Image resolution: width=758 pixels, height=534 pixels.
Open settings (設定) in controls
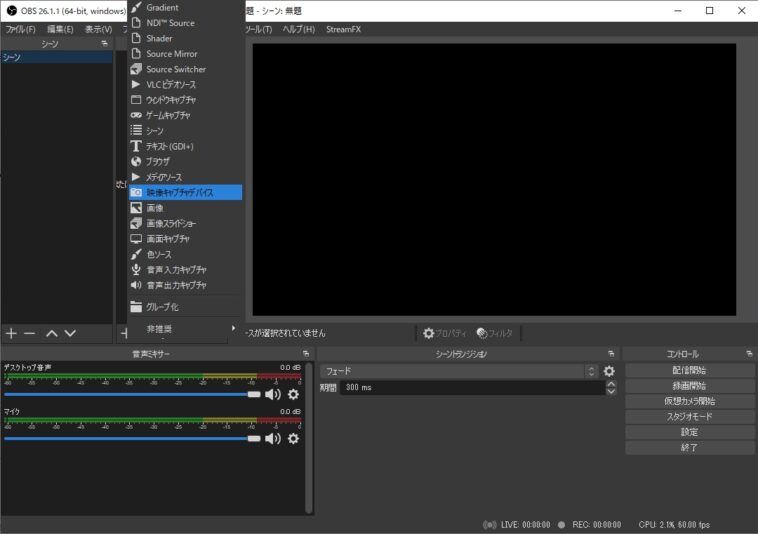click(689, 432)
